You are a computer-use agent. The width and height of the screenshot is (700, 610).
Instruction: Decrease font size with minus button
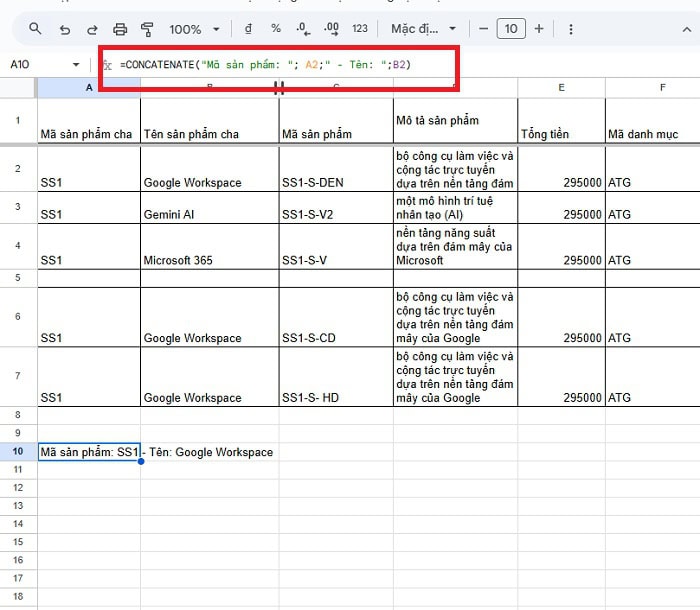click(484, 29)
